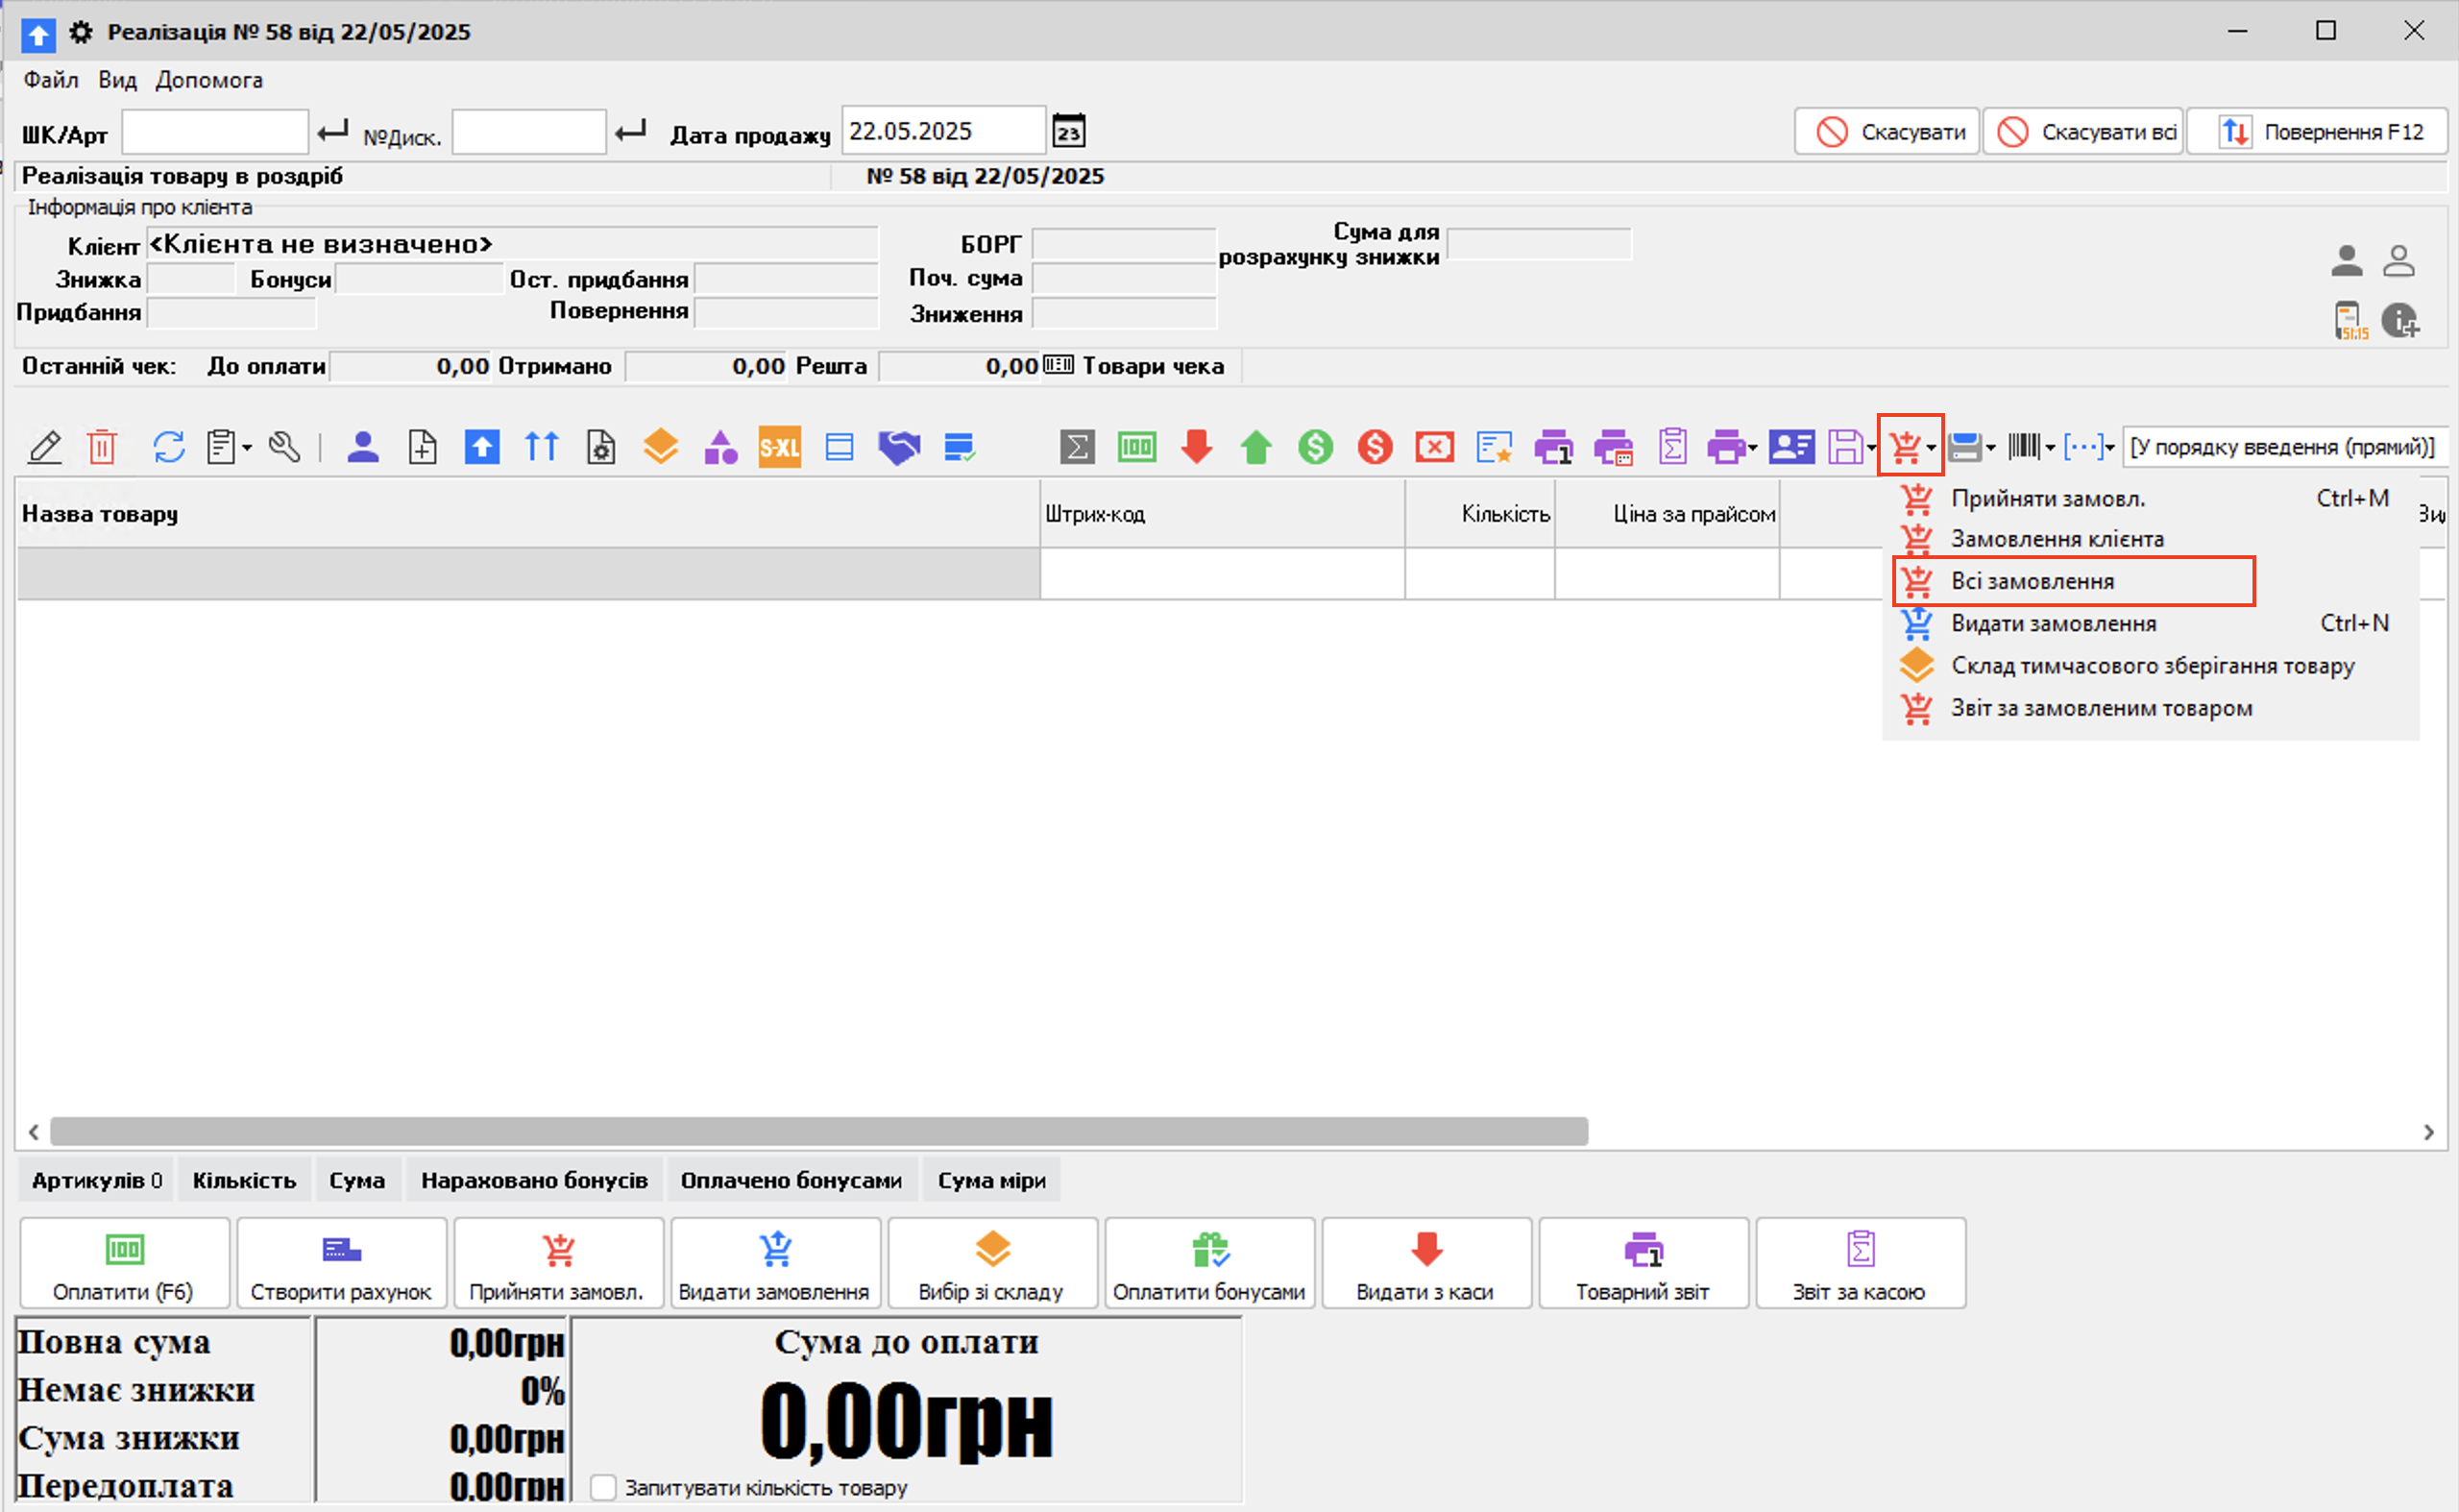Click the orange S-XL sizes icon
The height and width of the screenshot is (1512, 2459).
(779, 447)
